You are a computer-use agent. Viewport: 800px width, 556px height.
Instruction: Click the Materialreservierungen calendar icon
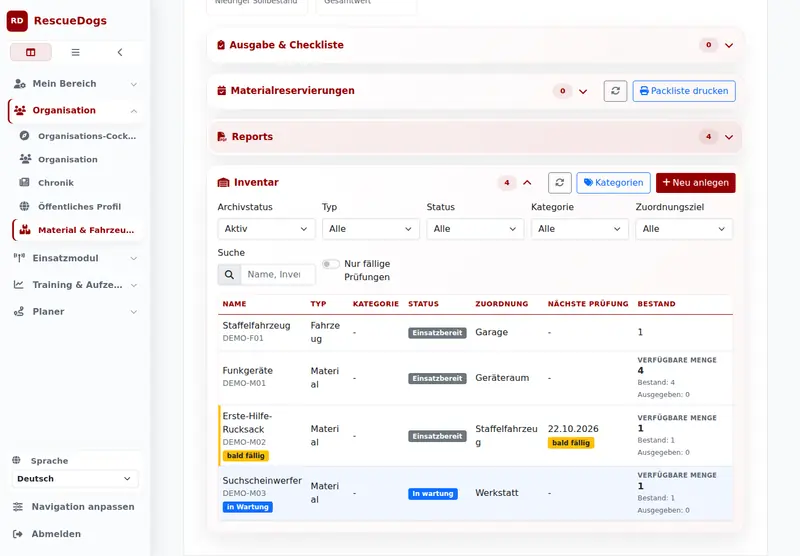click(221, 91)
